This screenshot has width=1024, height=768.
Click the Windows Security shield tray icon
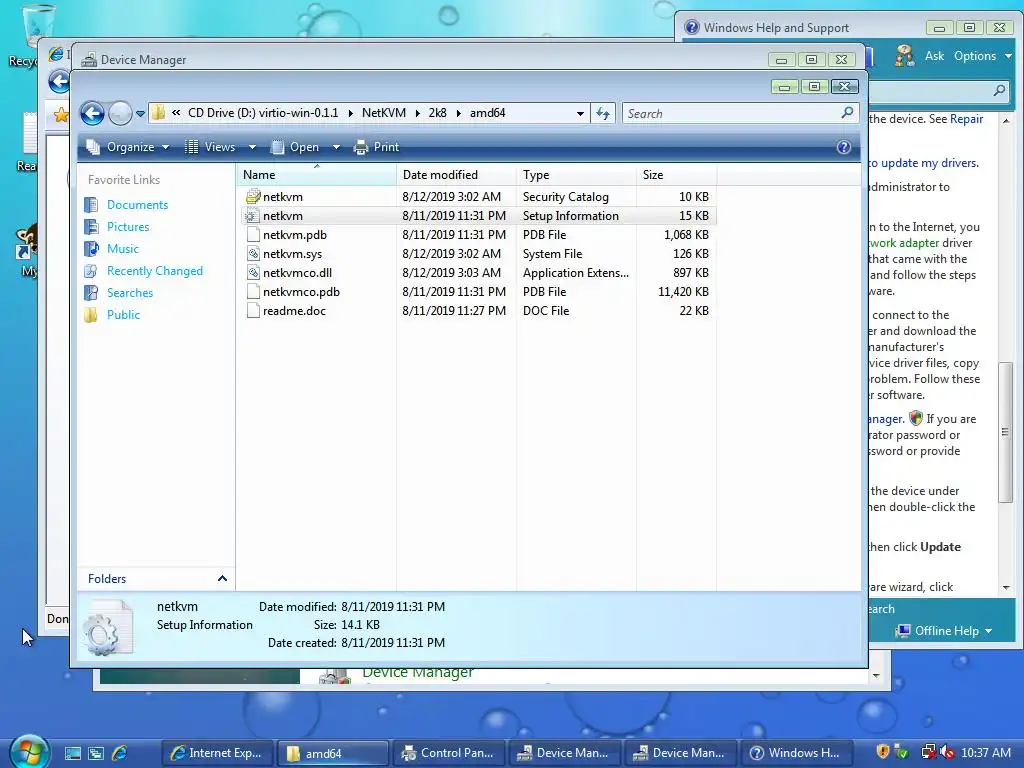point(882,752)
